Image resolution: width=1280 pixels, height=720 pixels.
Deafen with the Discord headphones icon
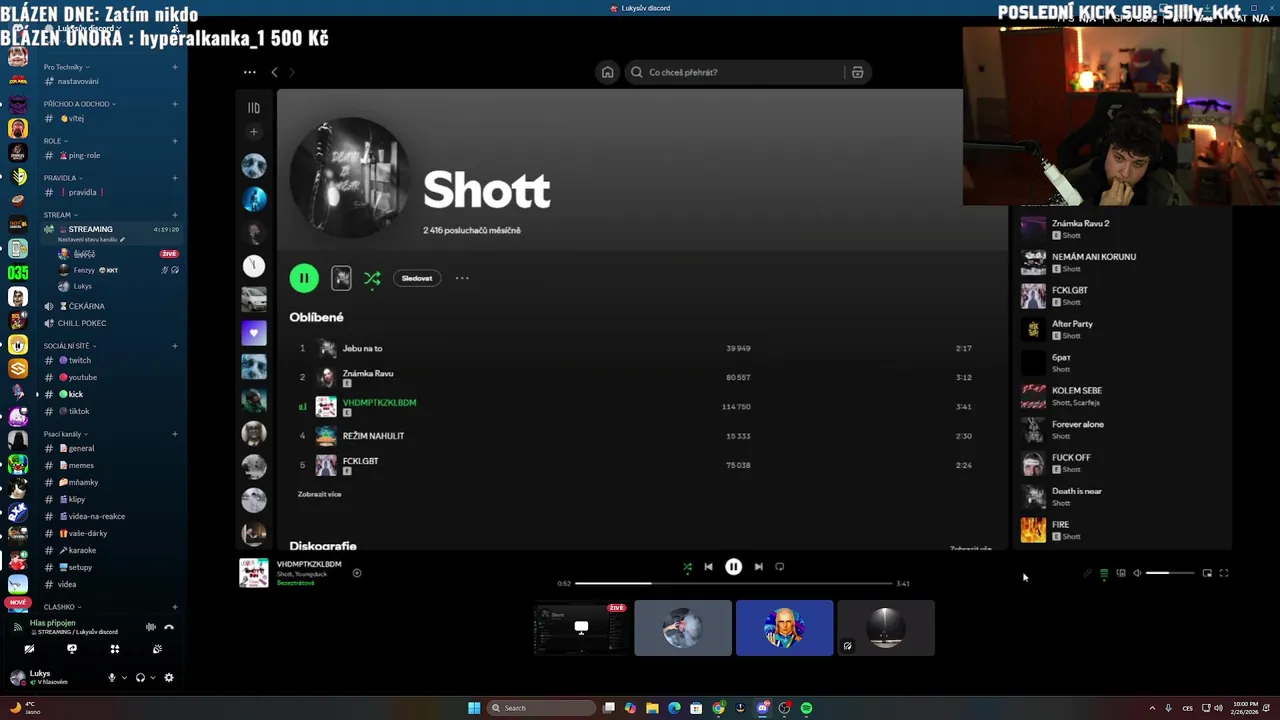click(x=140, y=678)
